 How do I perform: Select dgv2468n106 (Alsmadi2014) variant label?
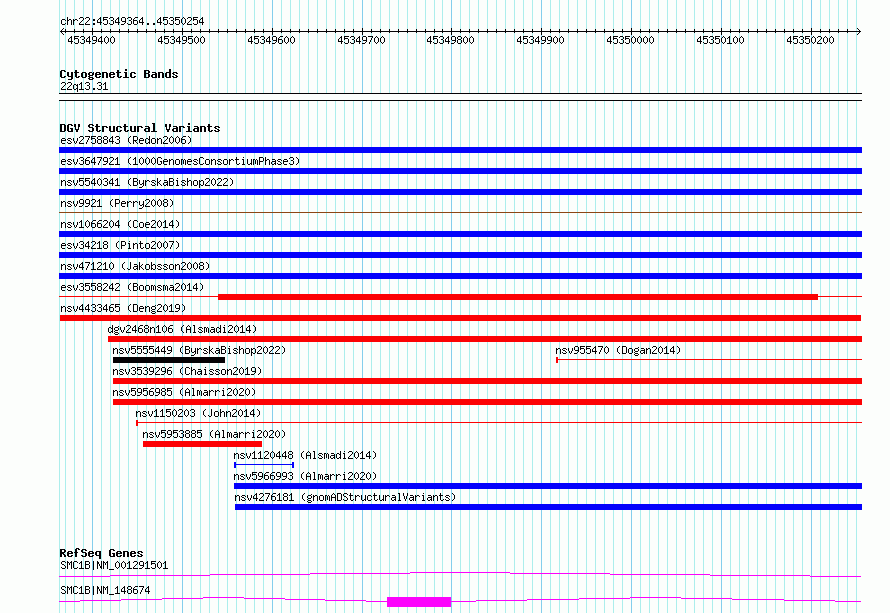point(182,329)
